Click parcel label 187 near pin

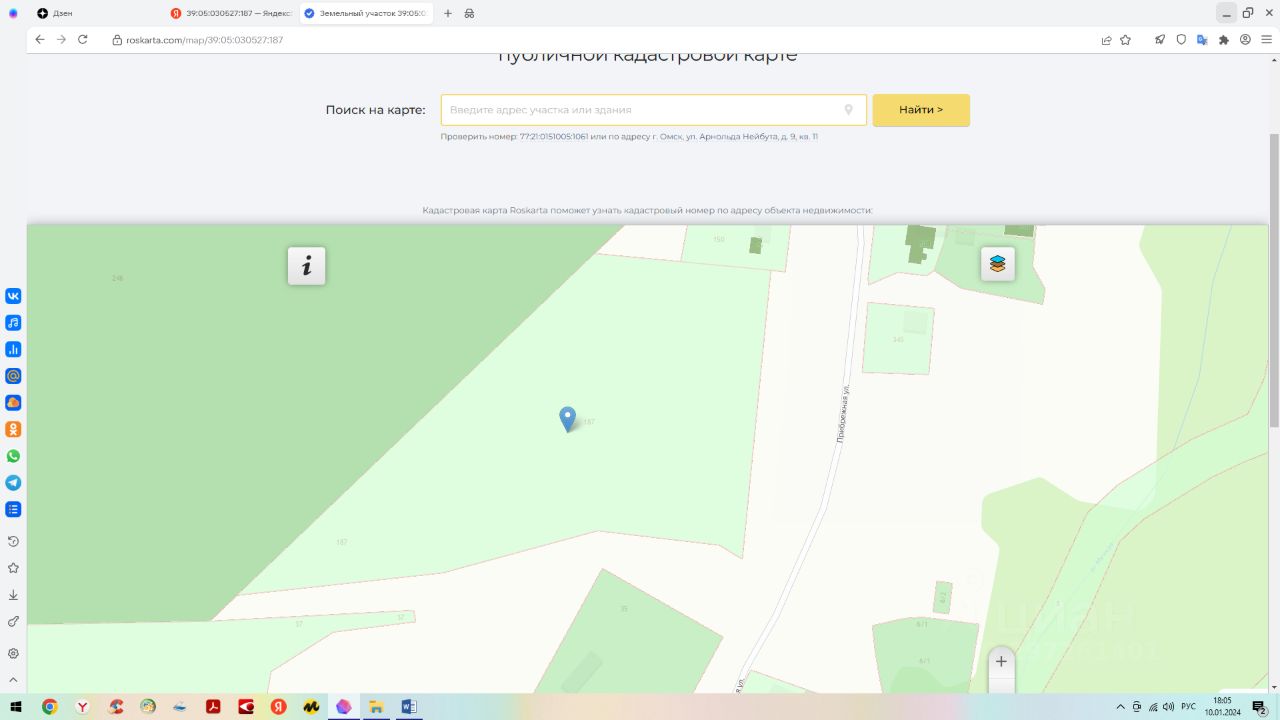589,422
